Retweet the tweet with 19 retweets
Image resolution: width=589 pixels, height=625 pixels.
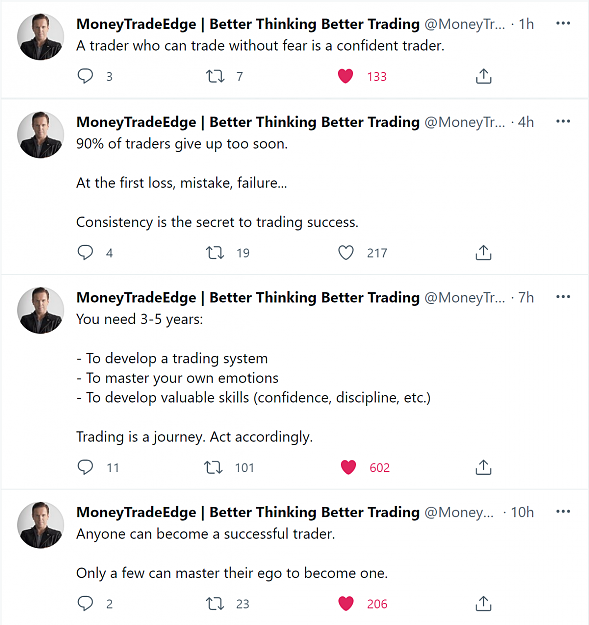click(215, 252)
